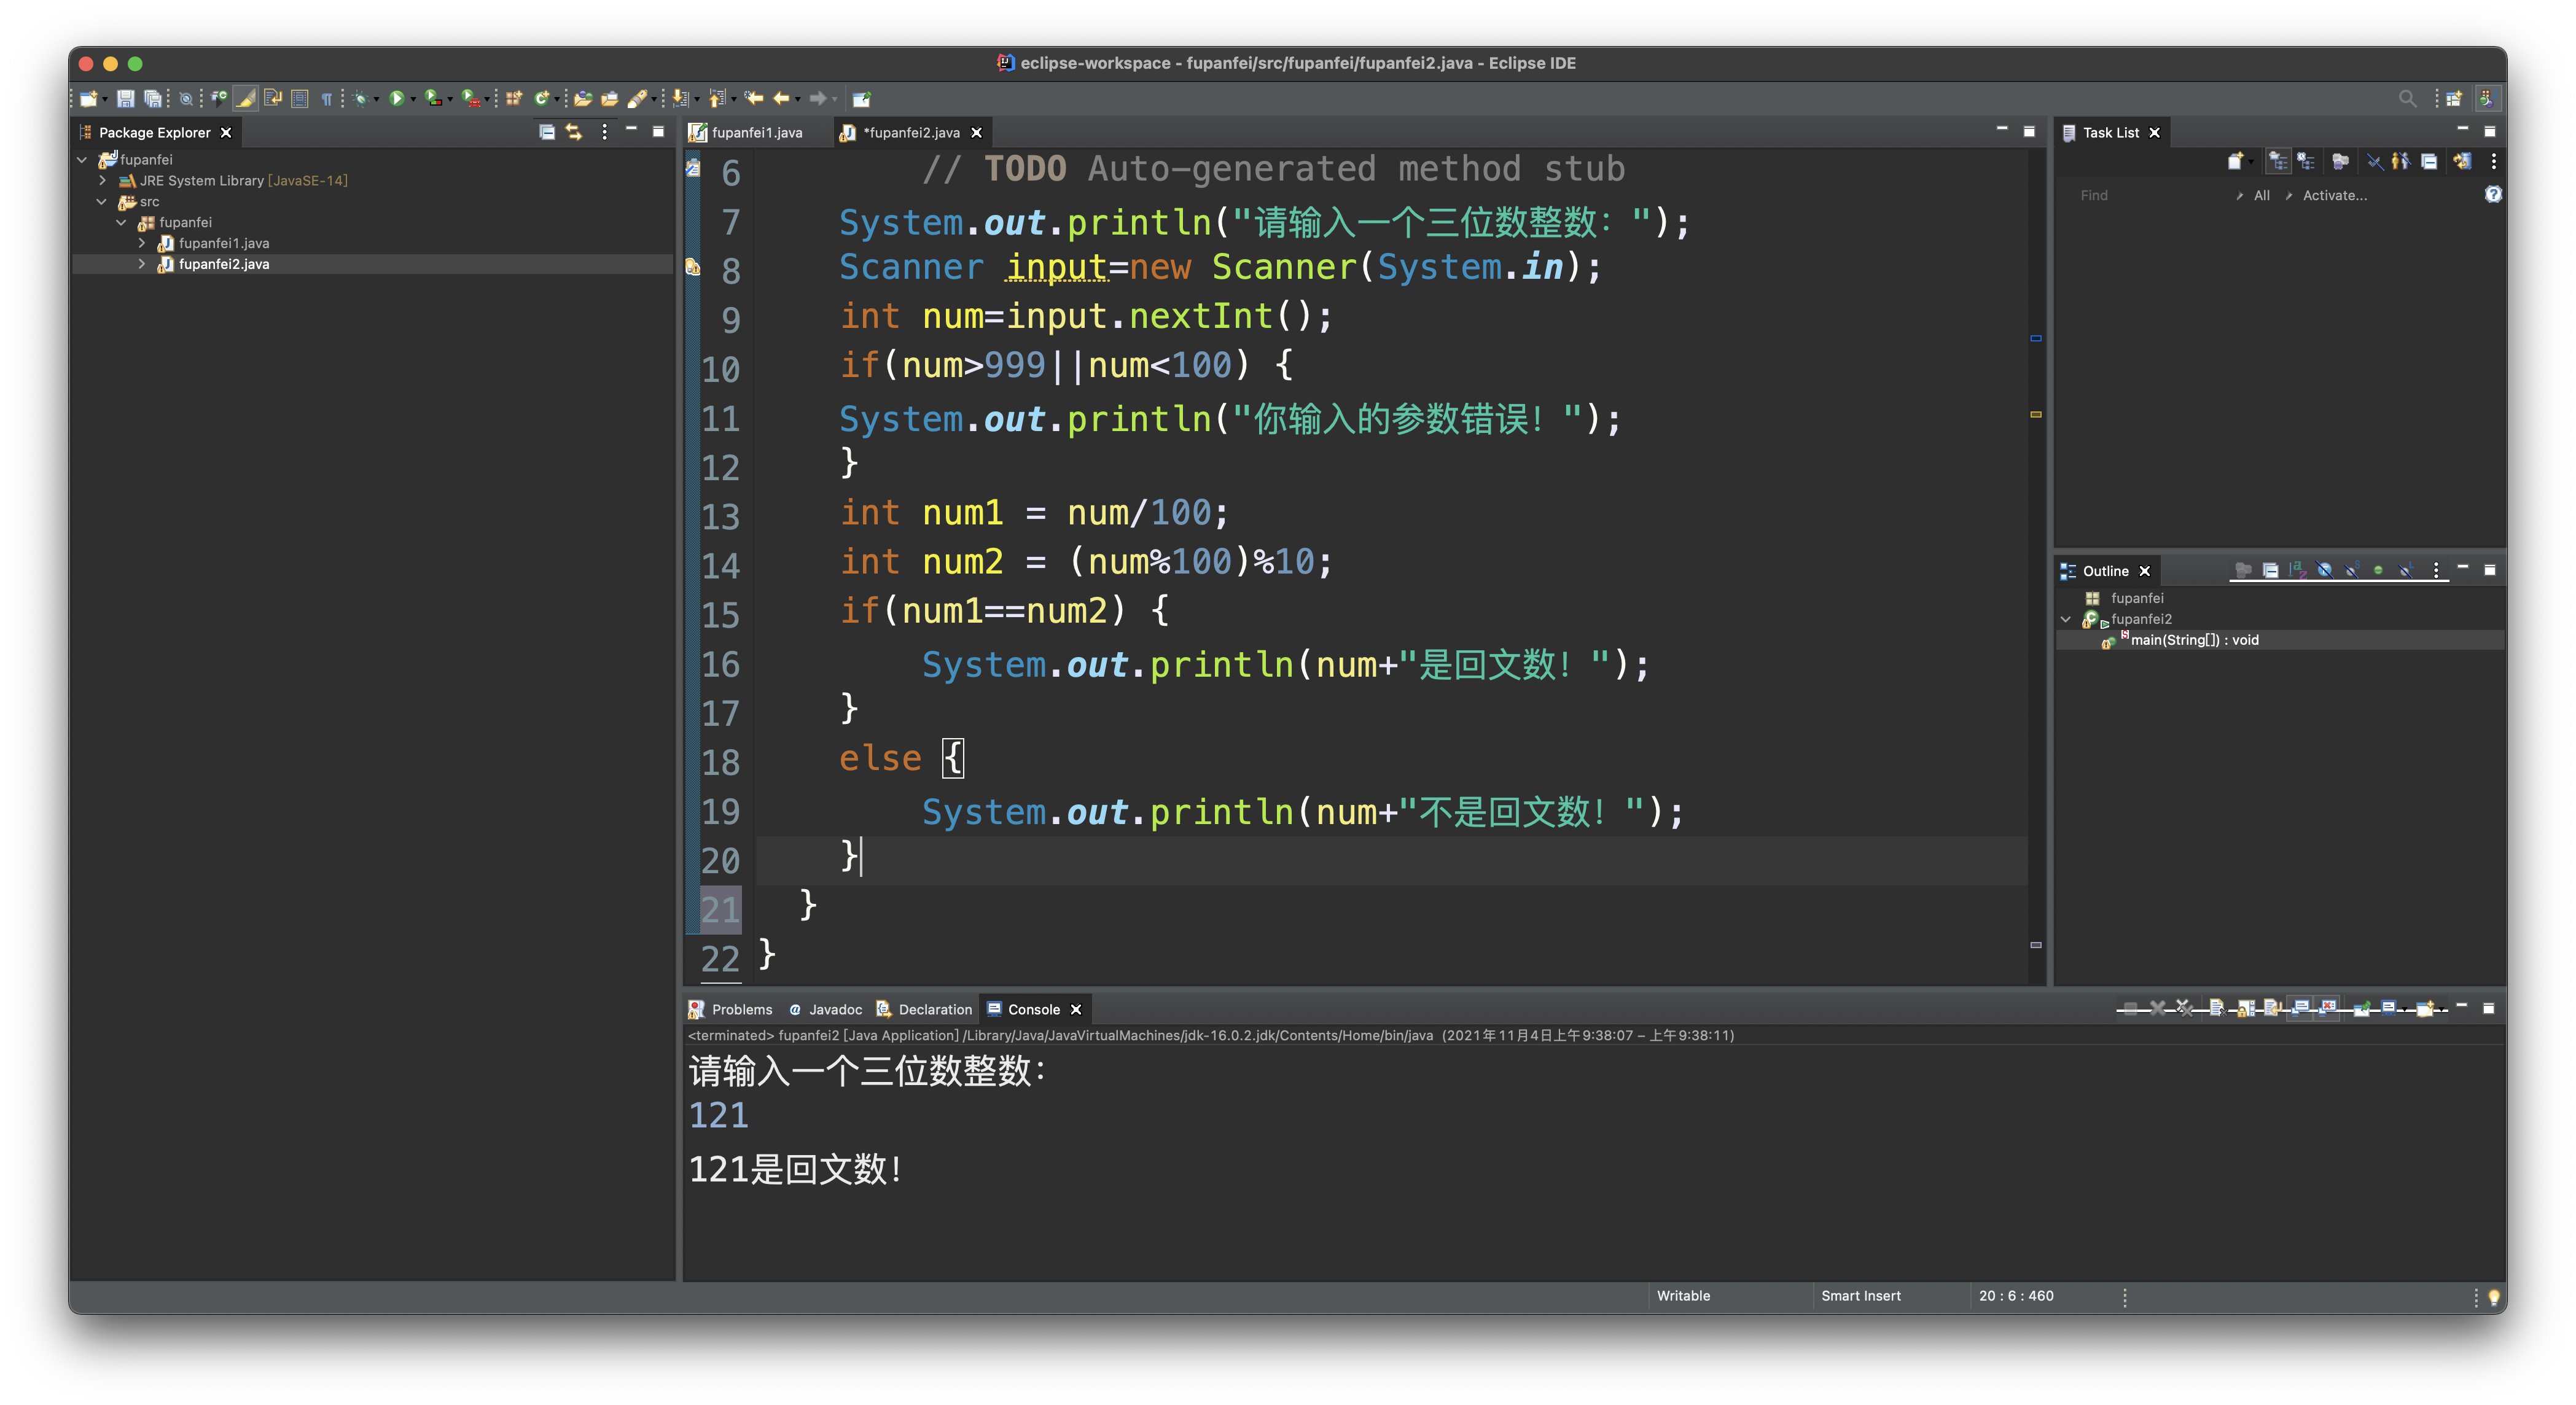
Task: Toggle Word Wrap in main toolbar
Action: coord(273,98)
